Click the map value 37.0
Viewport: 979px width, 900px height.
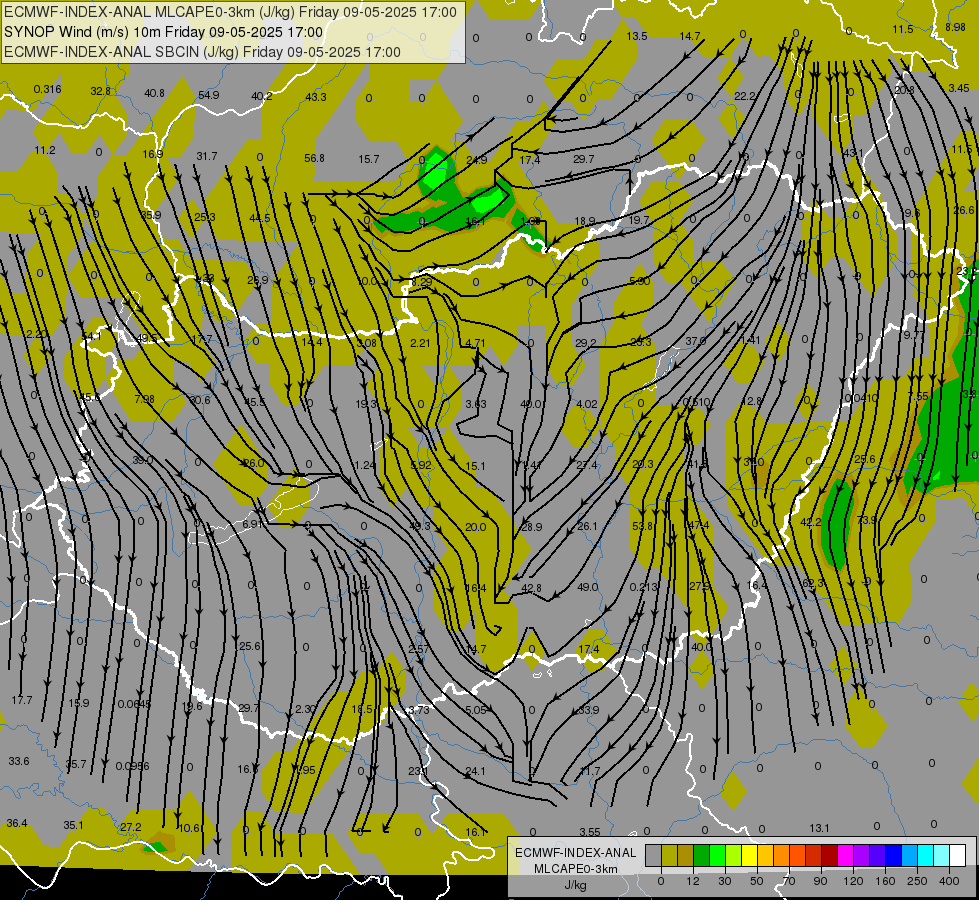click(696, 340)
